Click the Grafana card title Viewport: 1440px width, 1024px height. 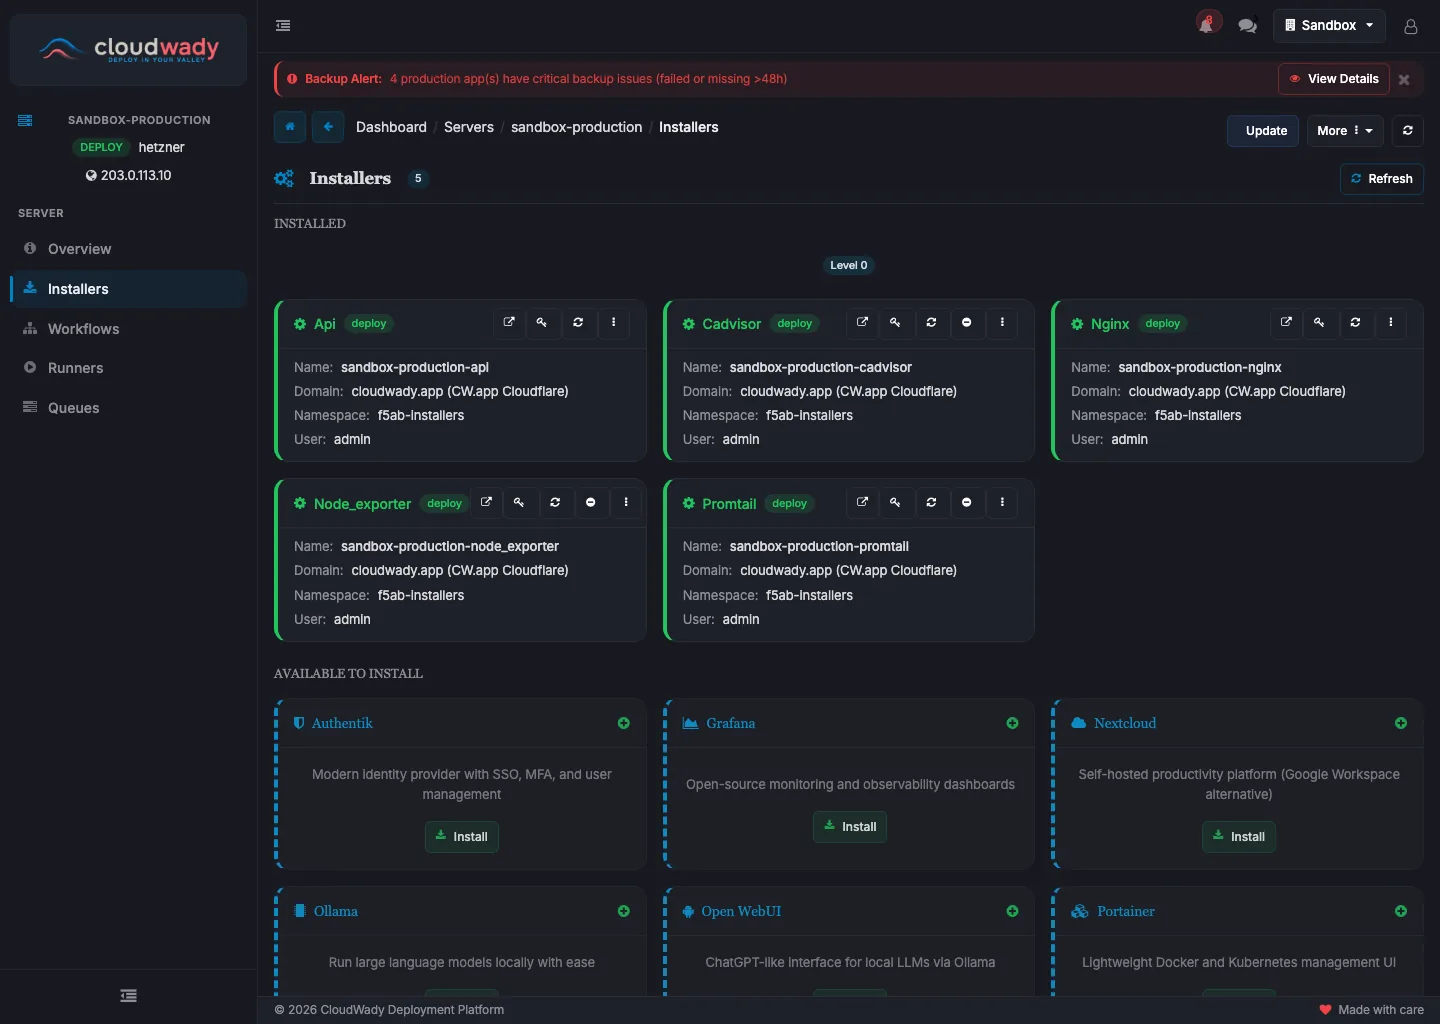[731, 723]
